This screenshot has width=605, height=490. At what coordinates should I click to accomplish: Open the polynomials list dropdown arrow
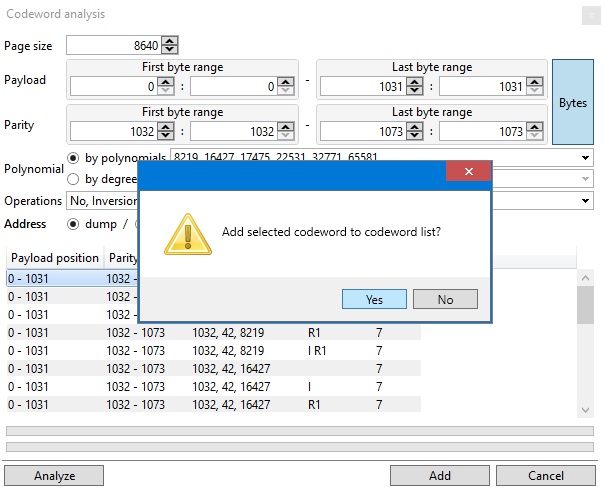pyautogui.click(x=585, y=158)
